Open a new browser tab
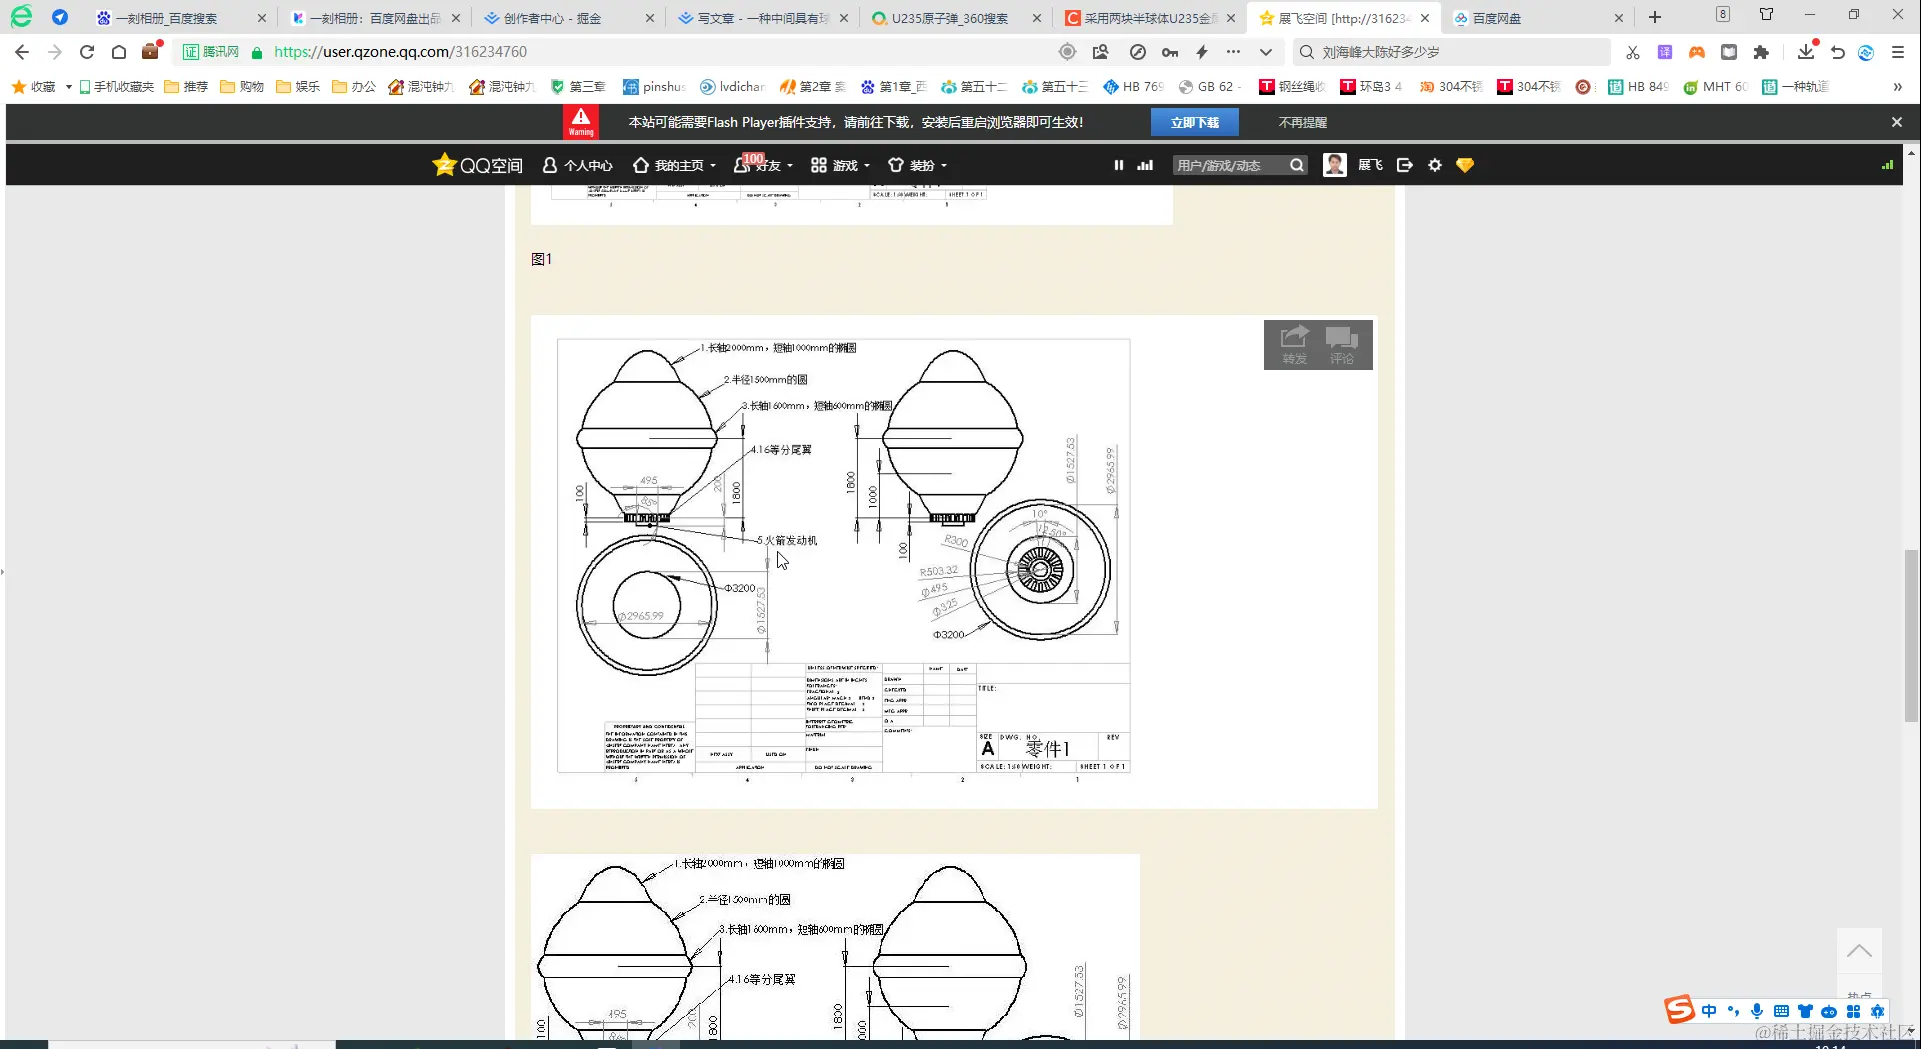The width and height of the screenshot is (1921, 1049). coord(1655,17)
